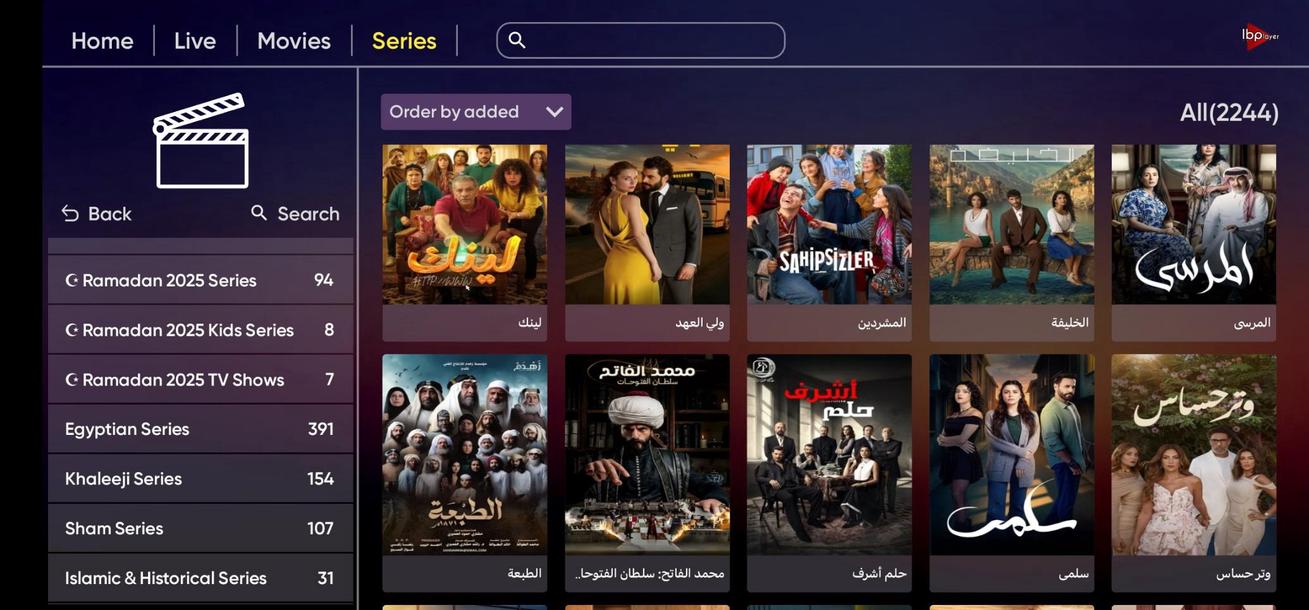
Task: Click the Back arrow icon
Action: point(70,213)
